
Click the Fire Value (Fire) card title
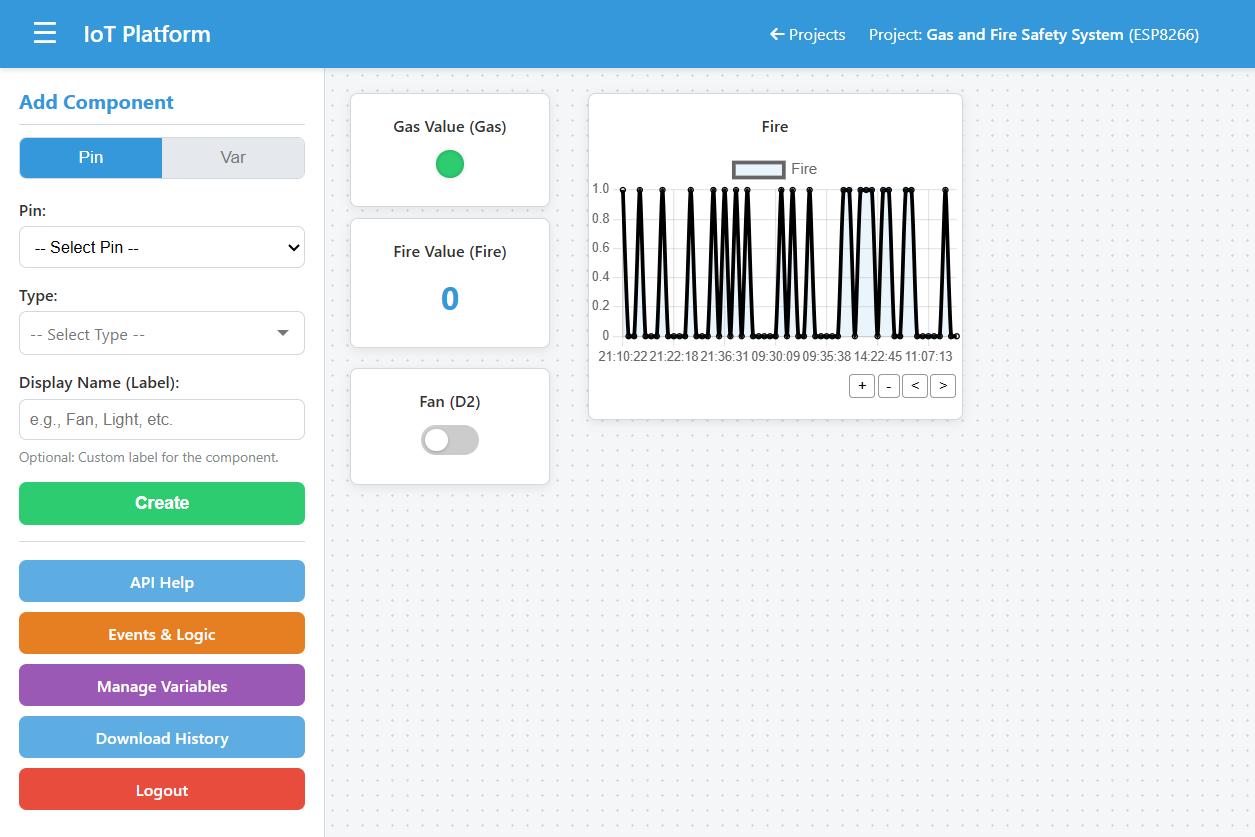tap(450, 252)
